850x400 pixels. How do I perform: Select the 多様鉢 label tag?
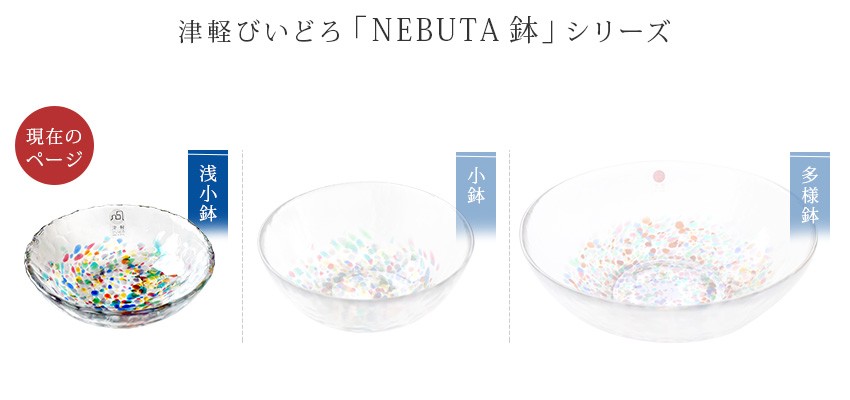click(x=809, y=195)
